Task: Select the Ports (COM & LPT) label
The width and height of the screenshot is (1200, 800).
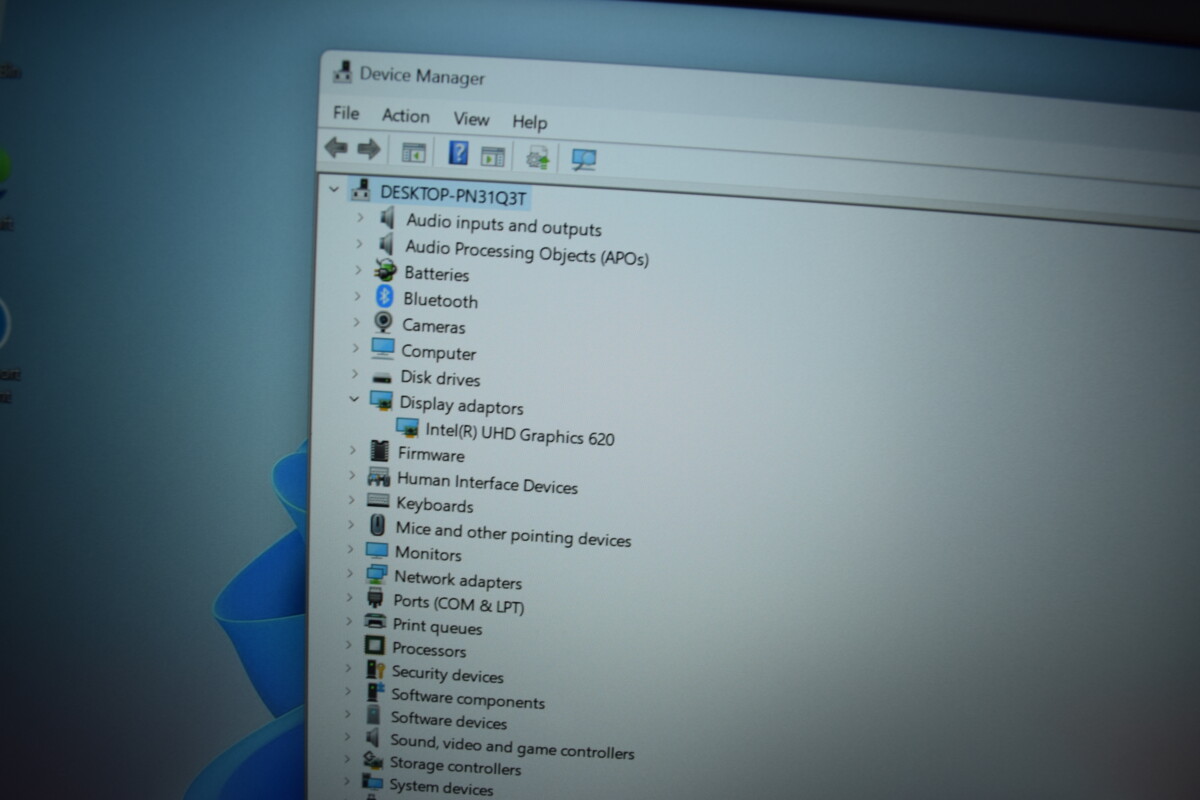Action: (x=458, y=603)
